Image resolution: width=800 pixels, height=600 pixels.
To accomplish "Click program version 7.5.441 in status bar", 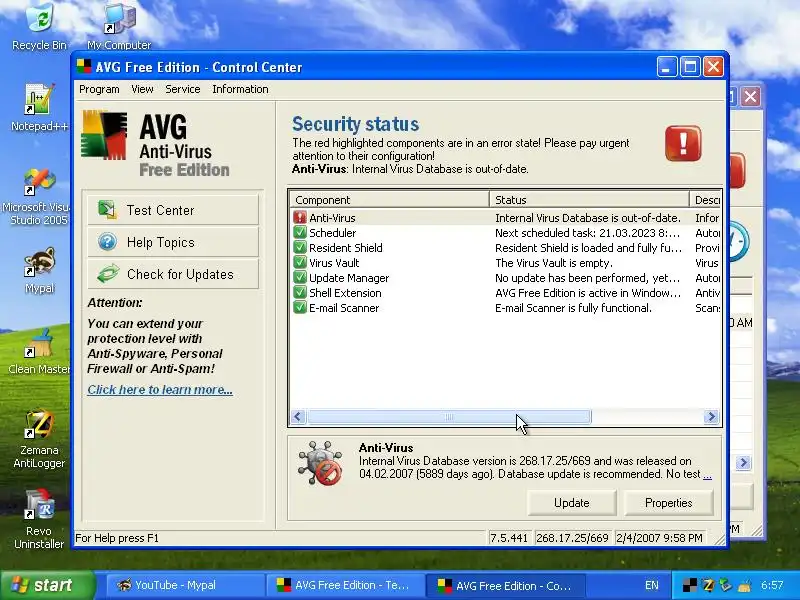I will coord(509,538).
